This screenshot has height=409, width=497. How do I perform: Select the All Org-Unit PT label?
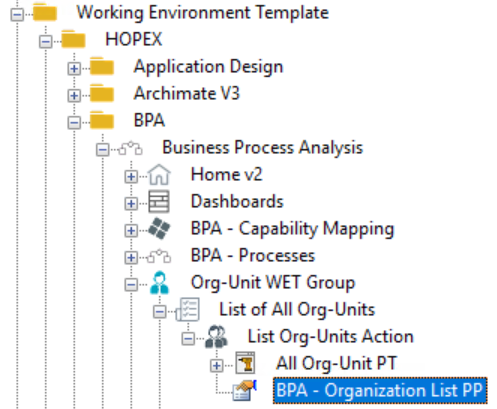pyautogui.click(x=336, y=363)
